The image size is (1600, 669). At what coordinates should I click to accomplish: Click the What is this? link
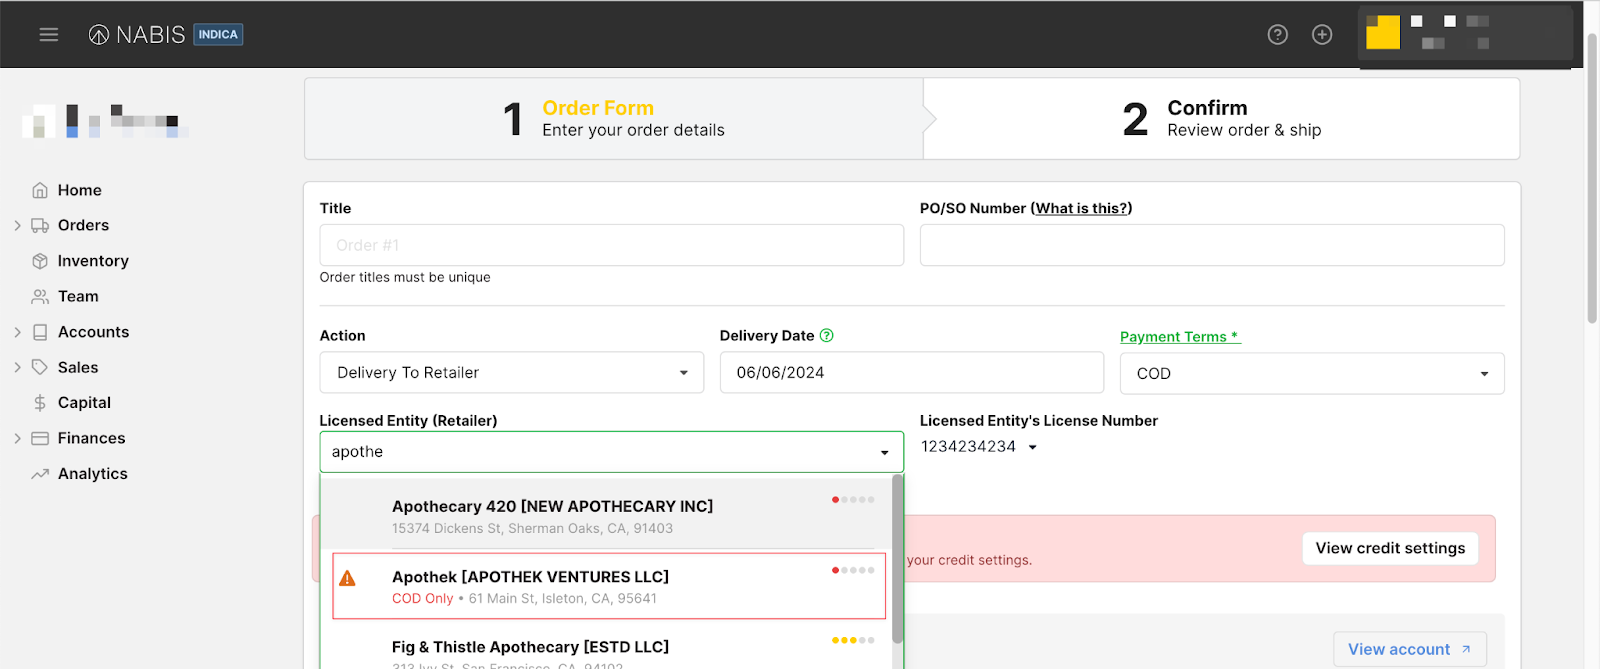pyautogui.click(x=1081, y=208)
